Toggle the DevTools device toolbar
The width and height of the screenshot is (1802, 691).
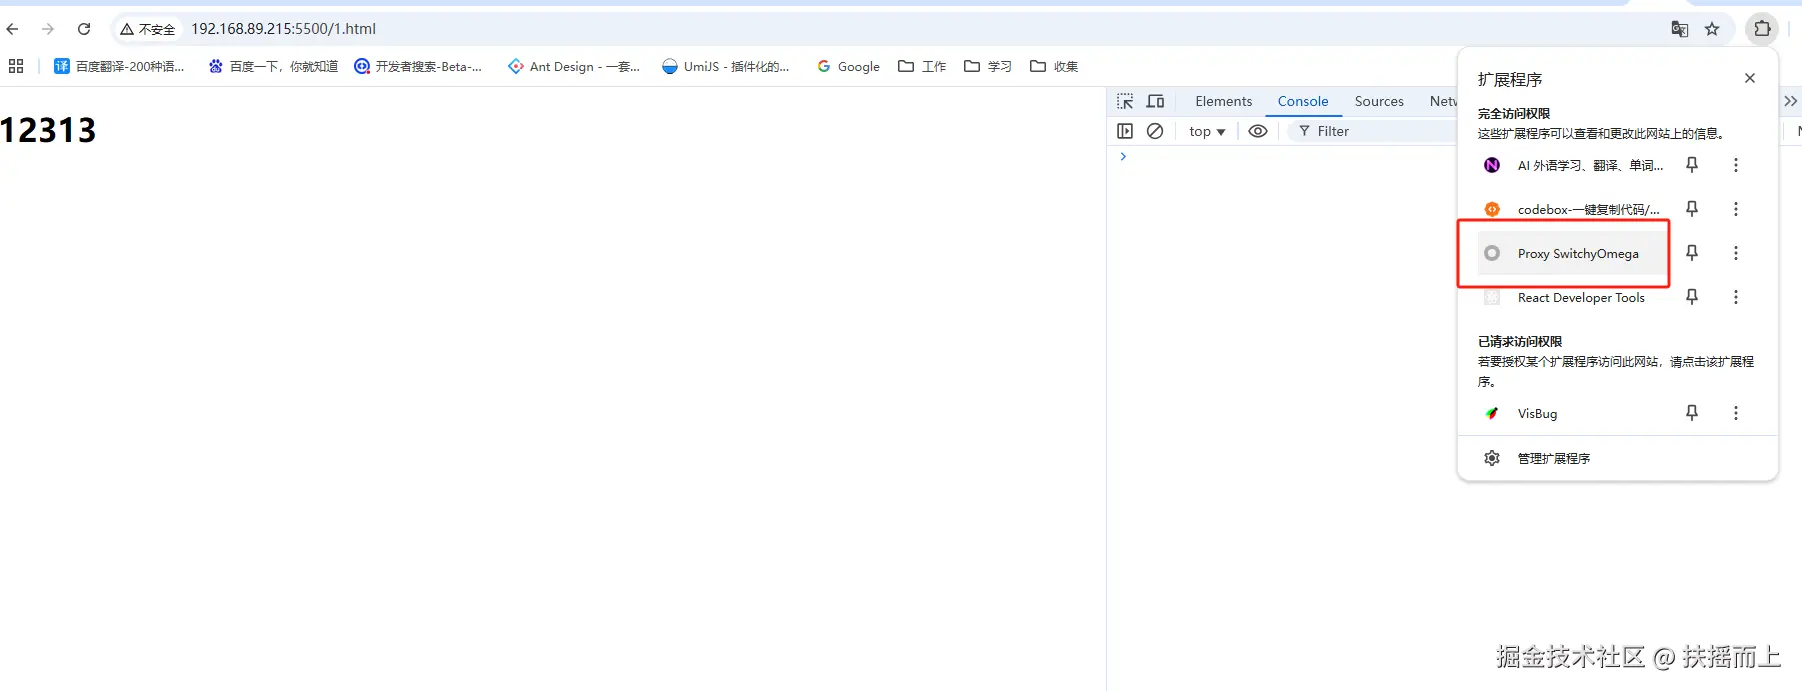point(1156,101)
